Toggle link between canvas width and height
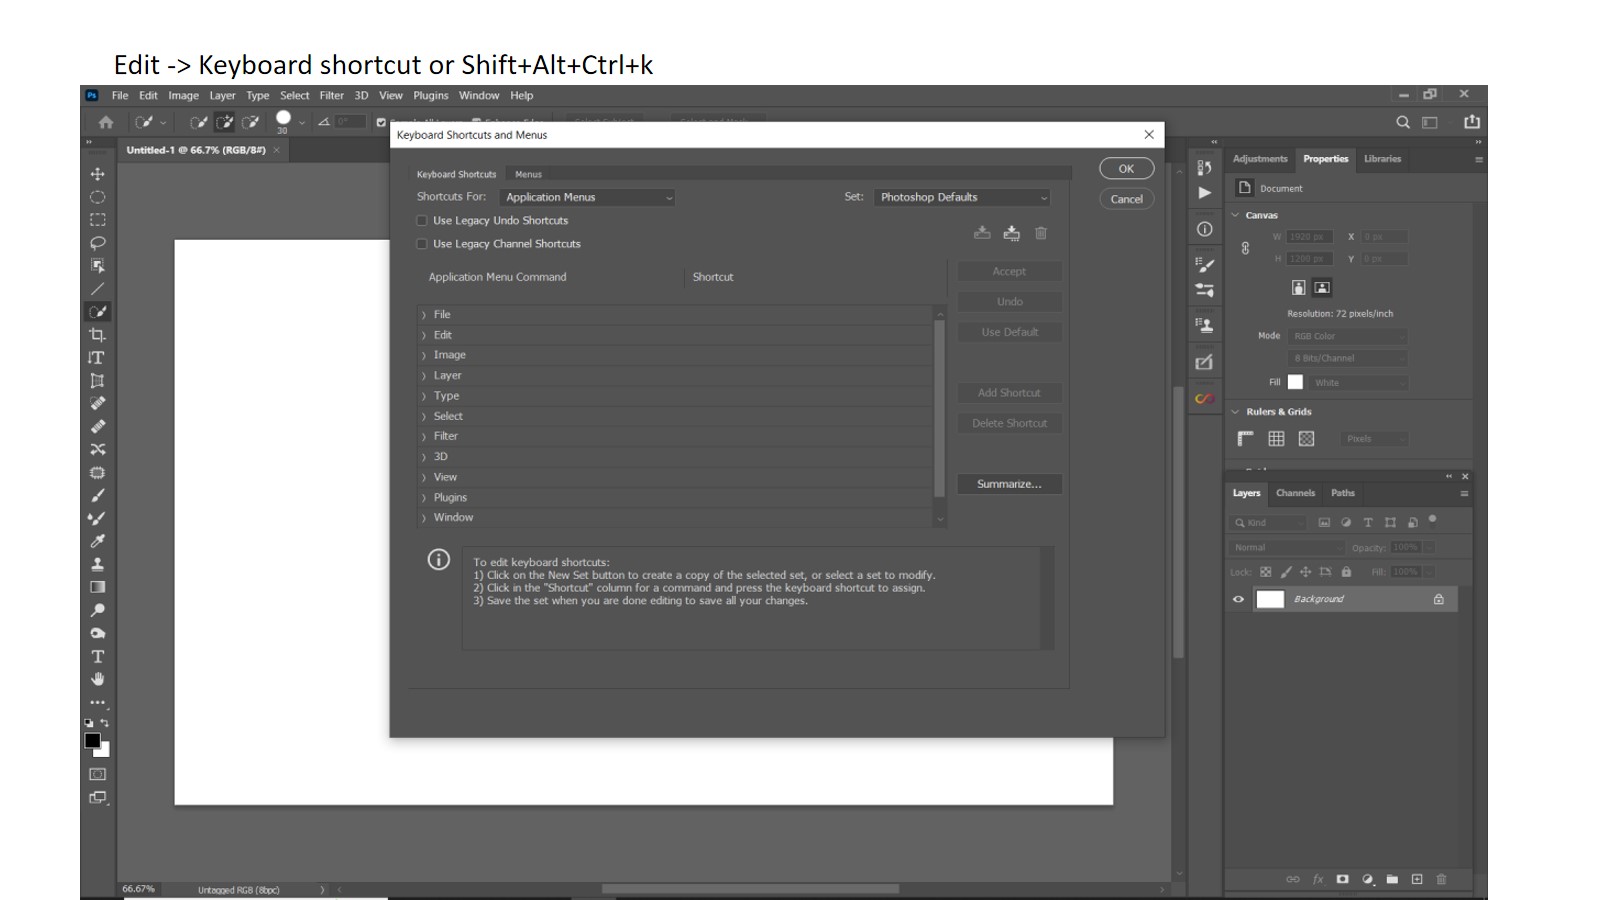Screen dimensions: 1600x900 click(1245, 248)
